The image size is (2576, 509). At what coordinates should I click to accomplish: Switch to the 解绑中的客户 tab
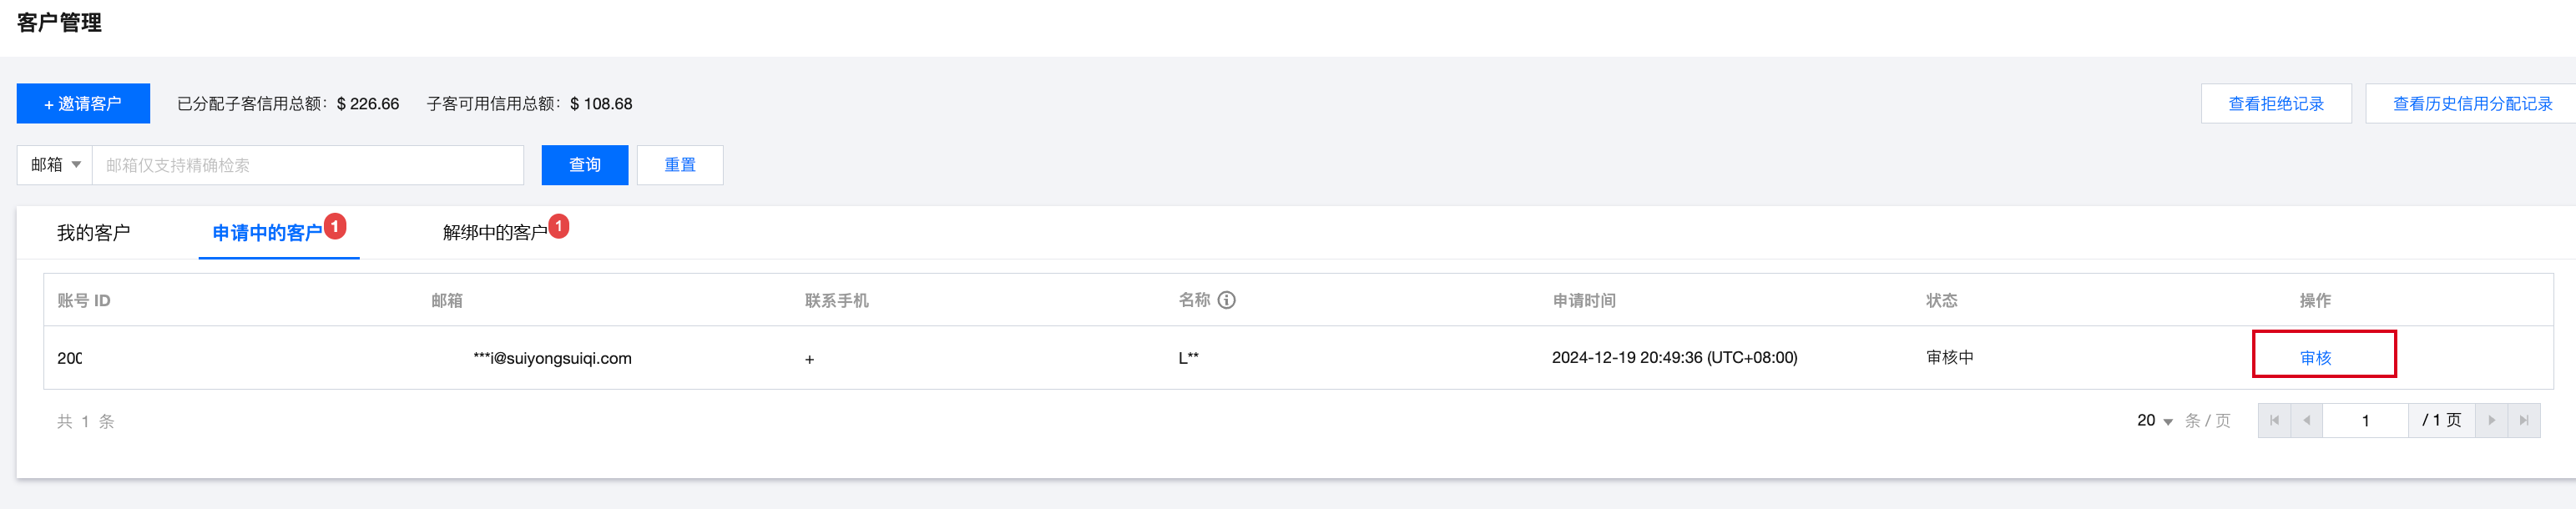tap(495, 233)
